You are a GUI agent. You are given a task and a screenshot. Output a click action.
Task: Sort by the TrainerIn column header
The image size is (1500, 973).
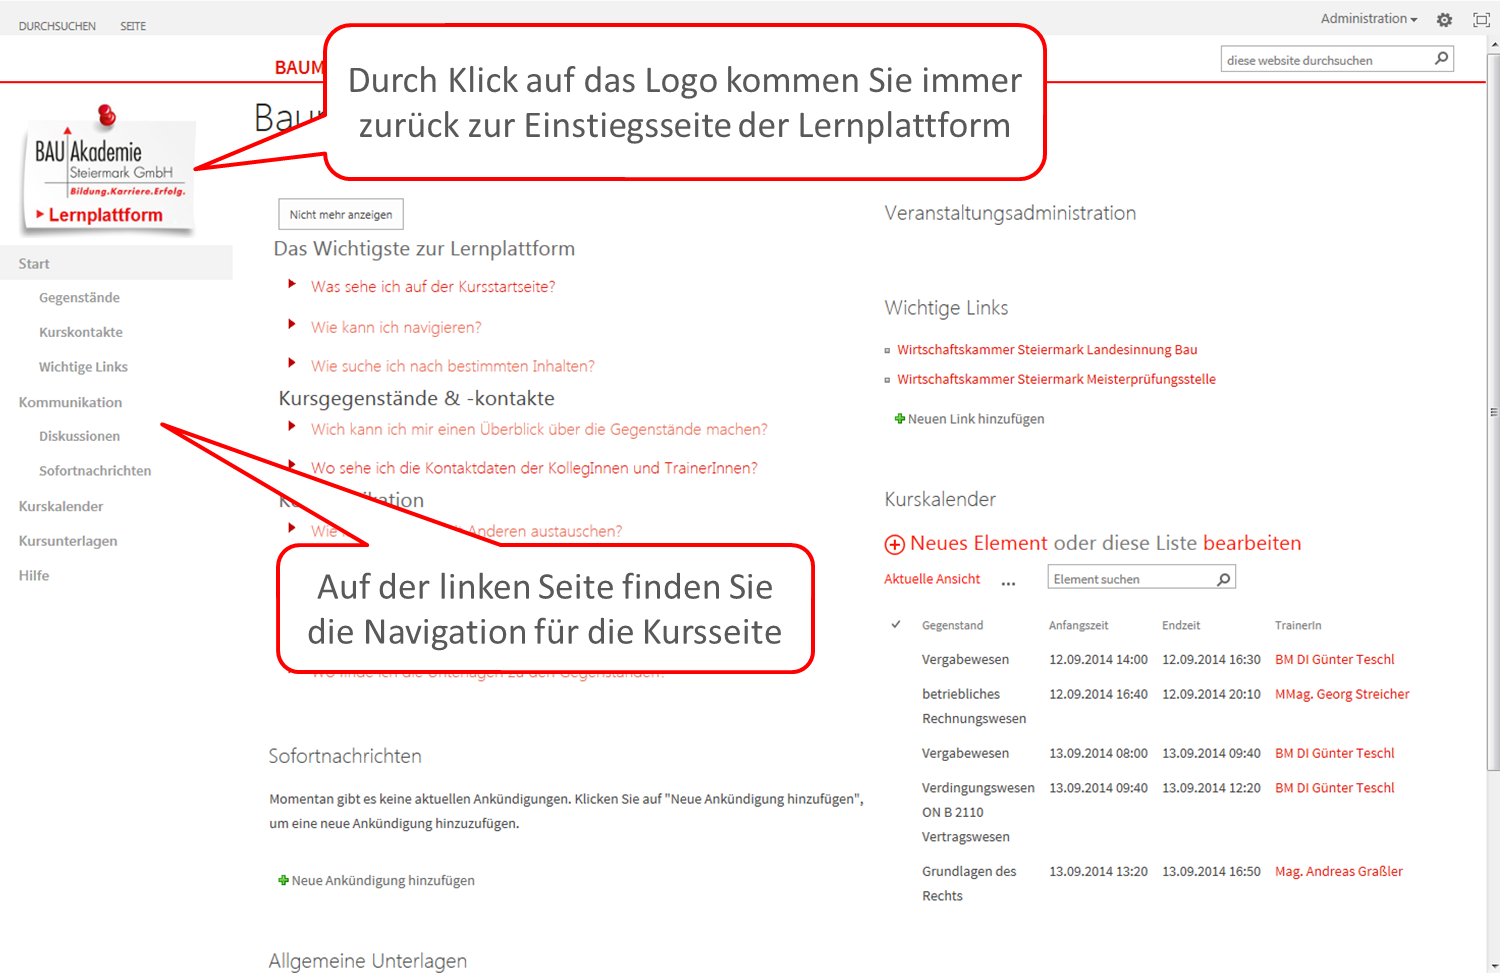point(1298,626)
